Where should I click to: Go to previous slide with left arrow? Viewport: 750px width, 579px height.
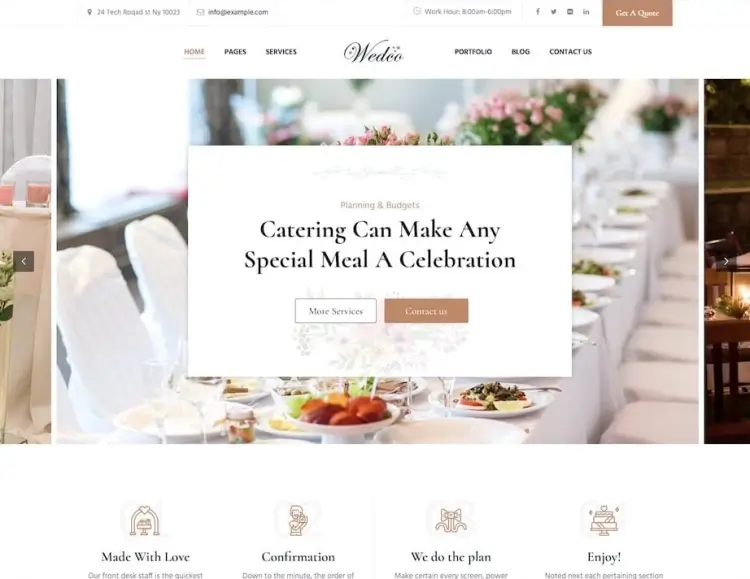(x=23, y=261)
